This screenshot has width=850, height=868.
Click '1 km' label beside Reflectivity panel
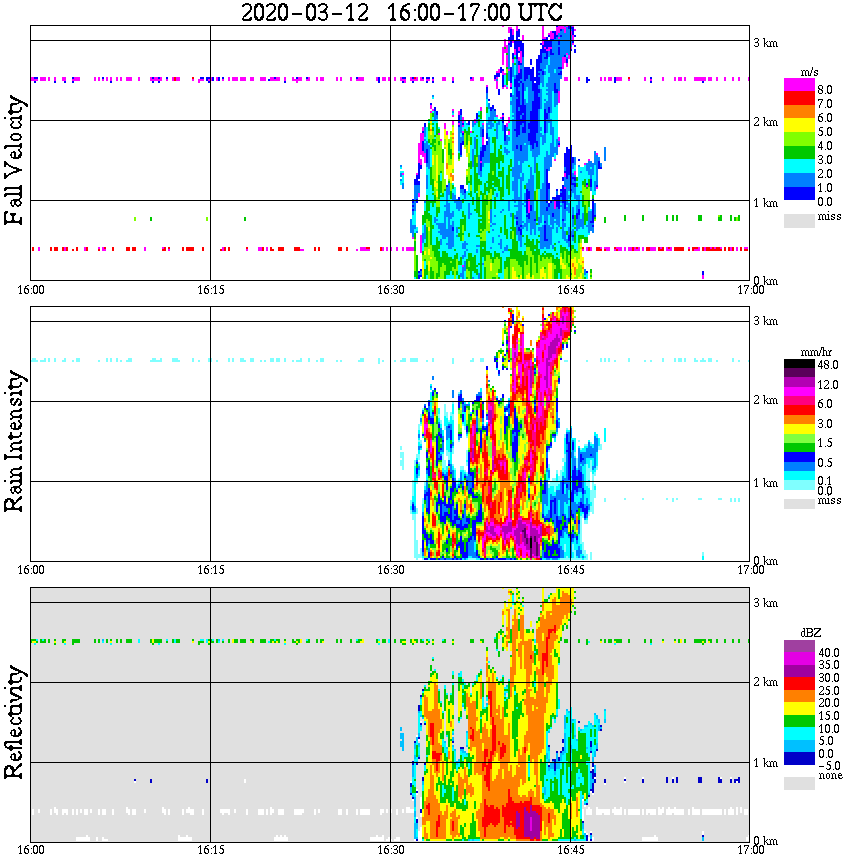tap(765, 763)
